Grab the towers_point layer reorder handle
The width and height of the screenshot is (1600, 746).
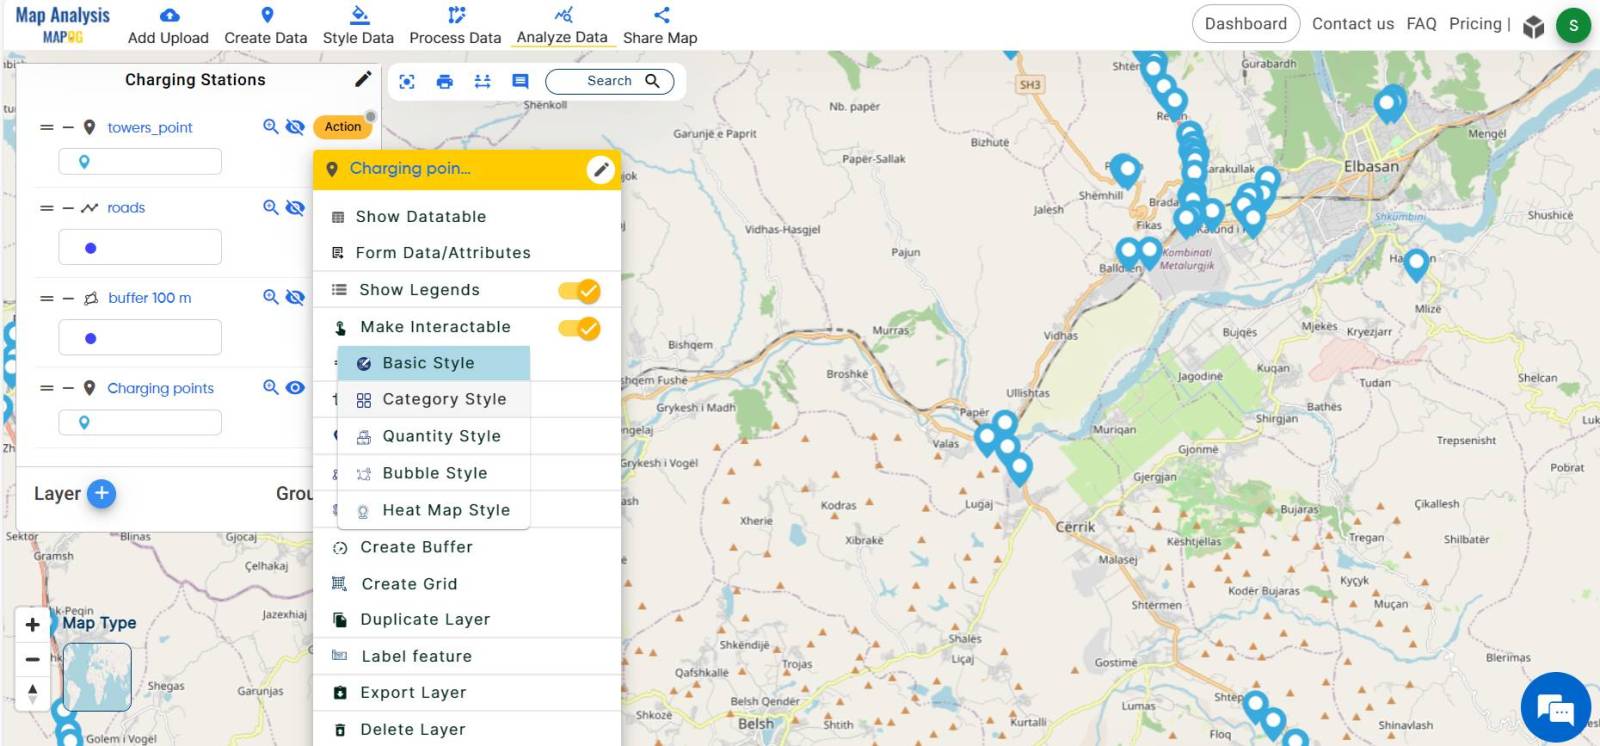click(x=46, y=127)
